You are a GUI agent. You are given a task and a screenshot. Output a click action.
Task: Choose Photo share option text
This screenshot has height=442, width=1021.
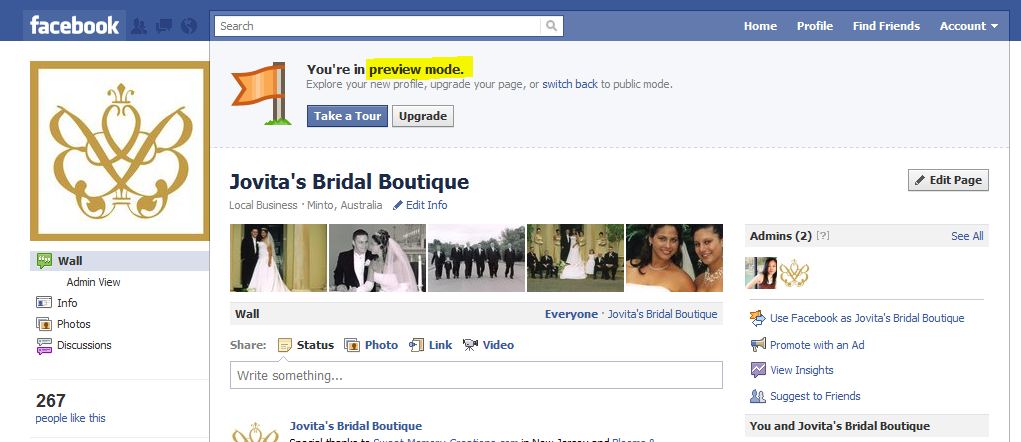pos(381,345)
